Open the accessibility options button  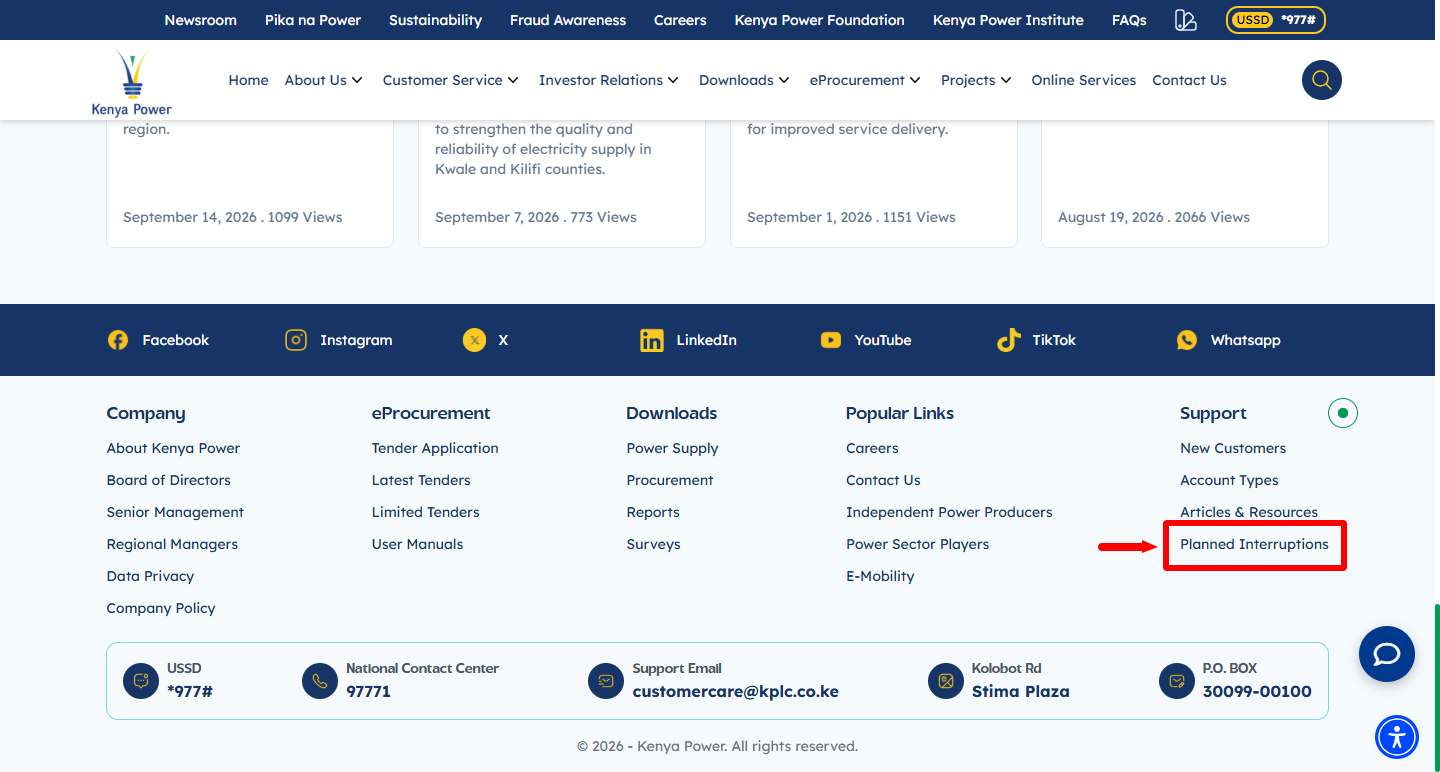tap(1397, 737)
